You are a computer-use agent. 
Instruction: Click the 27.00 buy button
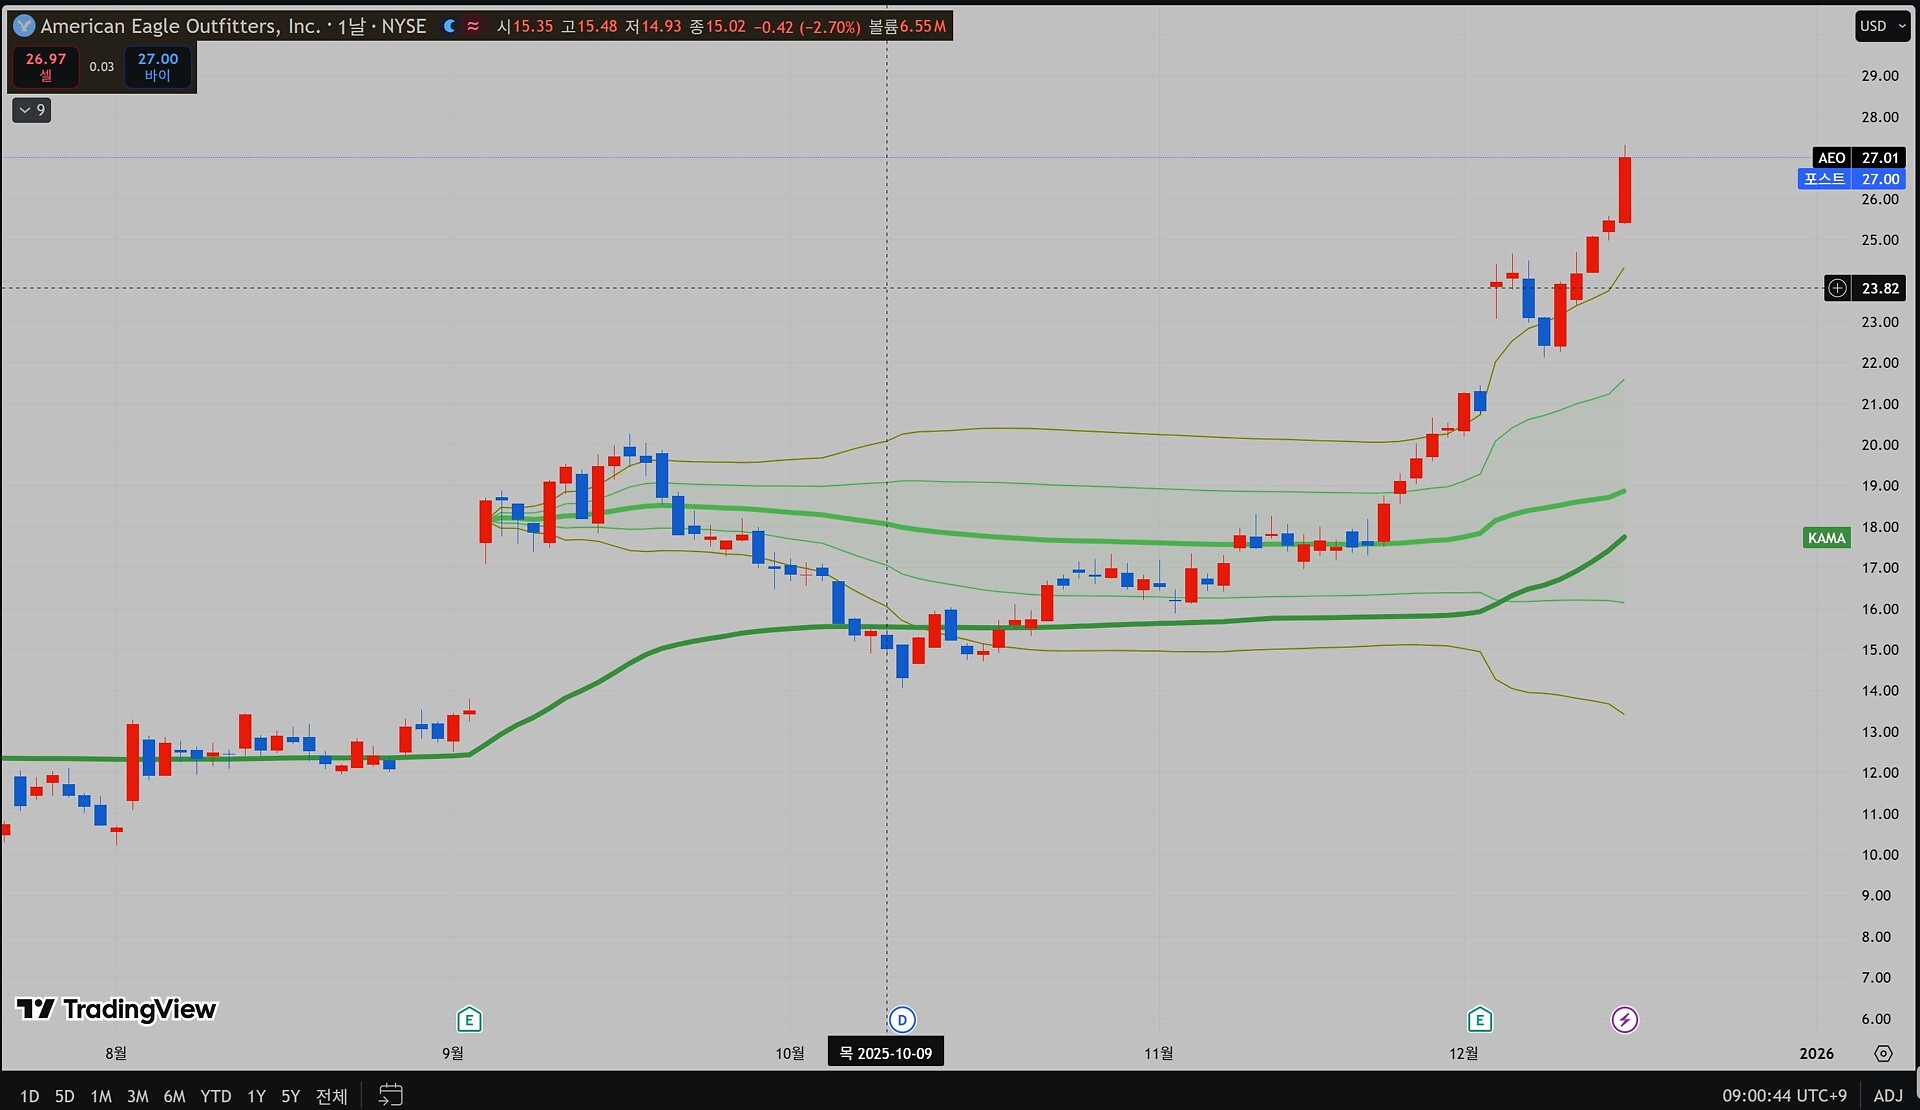(158, 66)
